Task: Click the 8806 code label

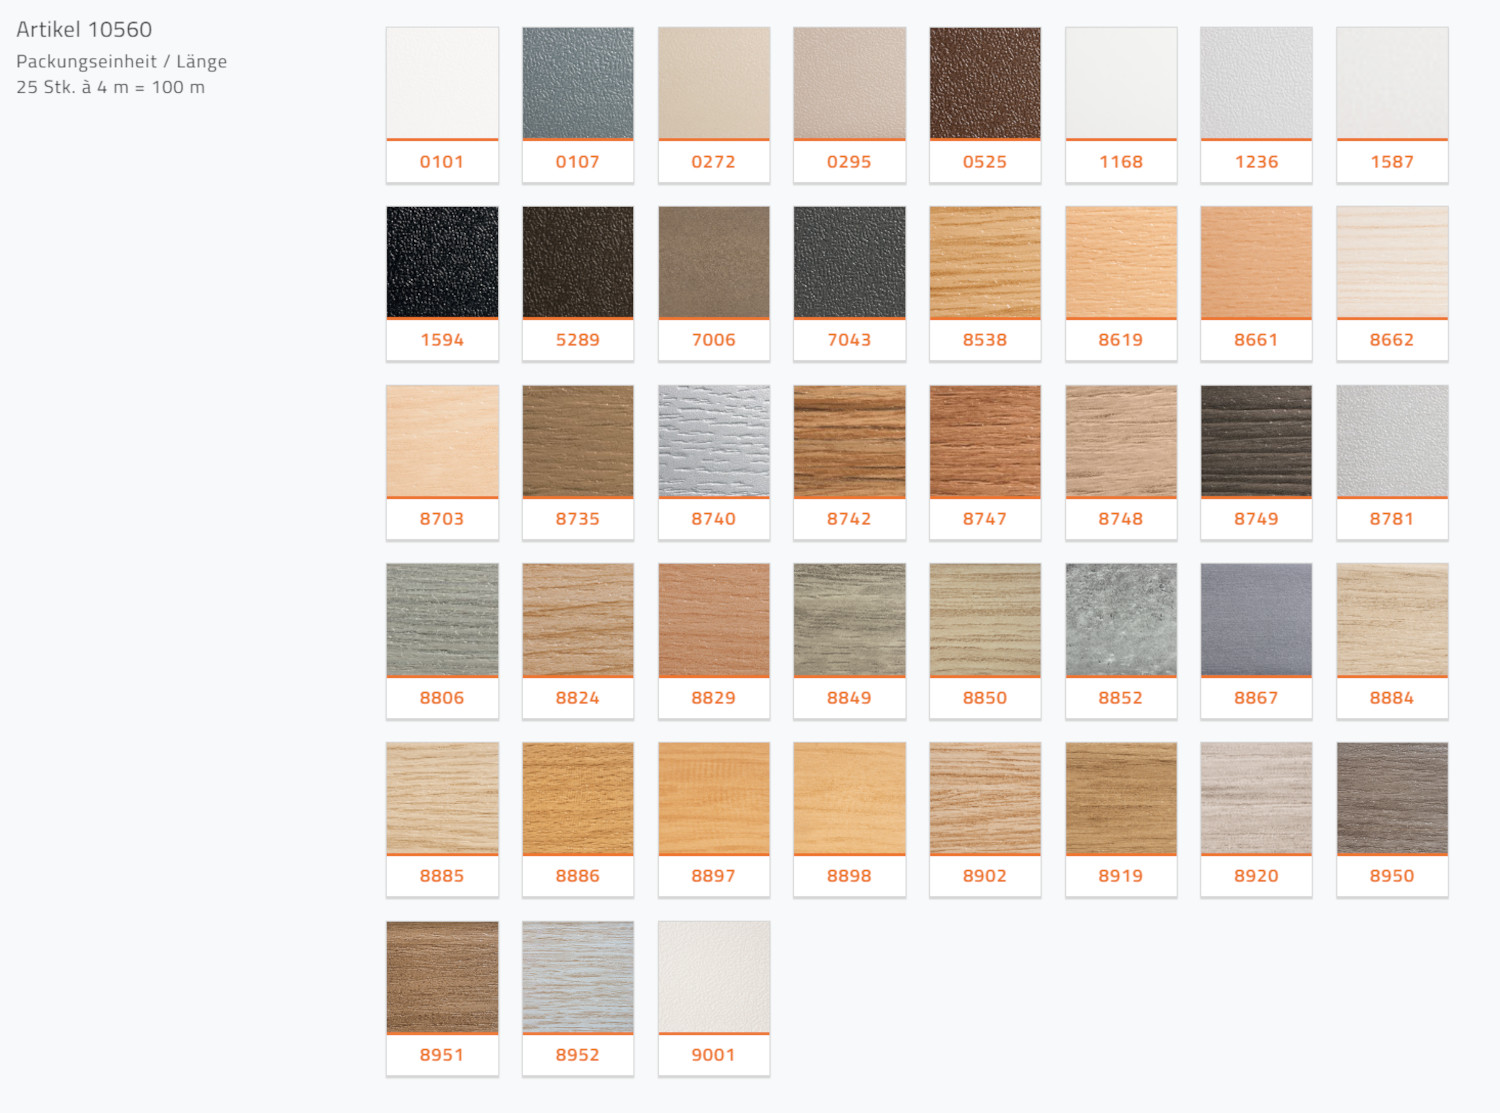Action: pyautogui.click(x=442, y=698)
